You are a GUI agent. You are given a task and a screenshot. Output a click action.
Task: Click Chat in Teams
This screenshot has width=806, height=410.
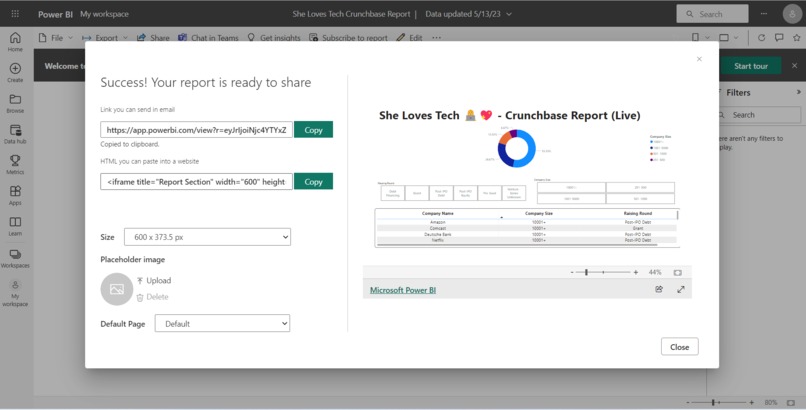(x=208, y=38)
